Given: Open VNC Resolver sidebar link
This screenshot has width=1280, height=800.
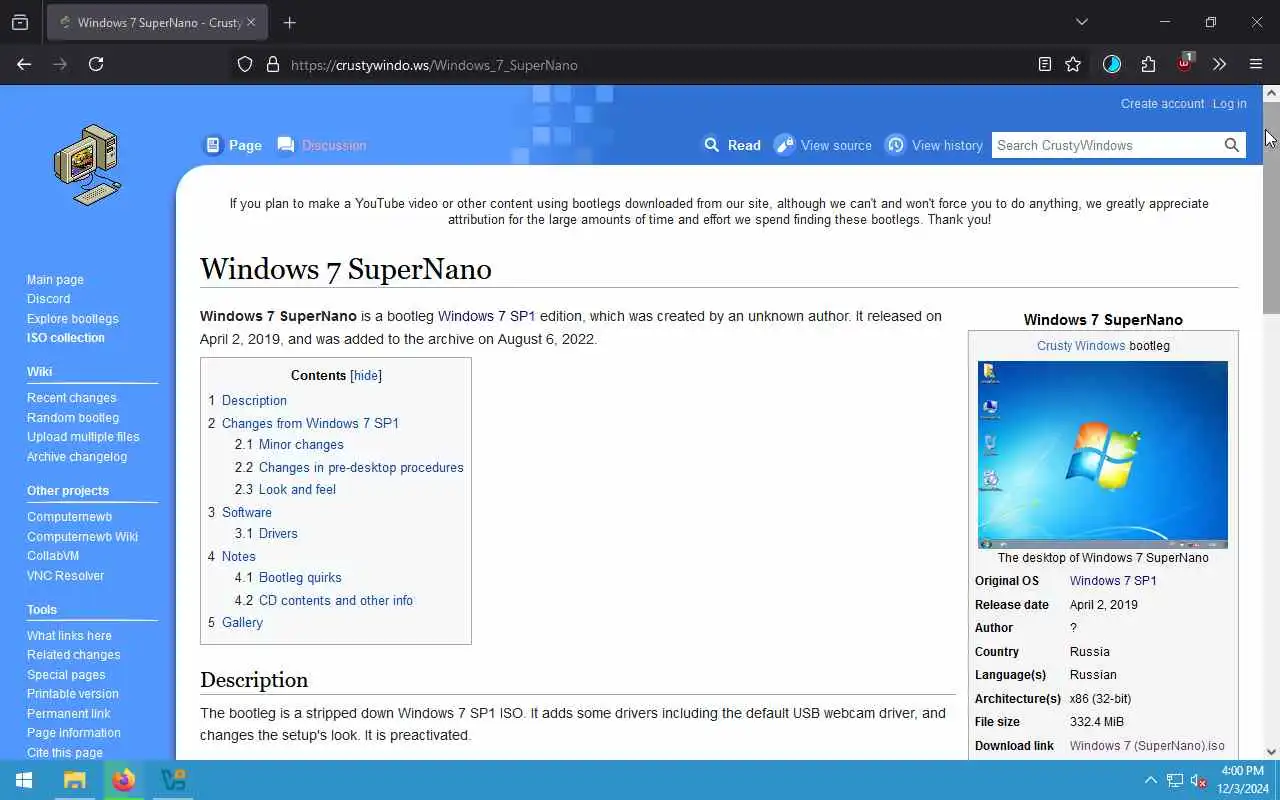Looking at the screenshot, I should pos(65,576).
